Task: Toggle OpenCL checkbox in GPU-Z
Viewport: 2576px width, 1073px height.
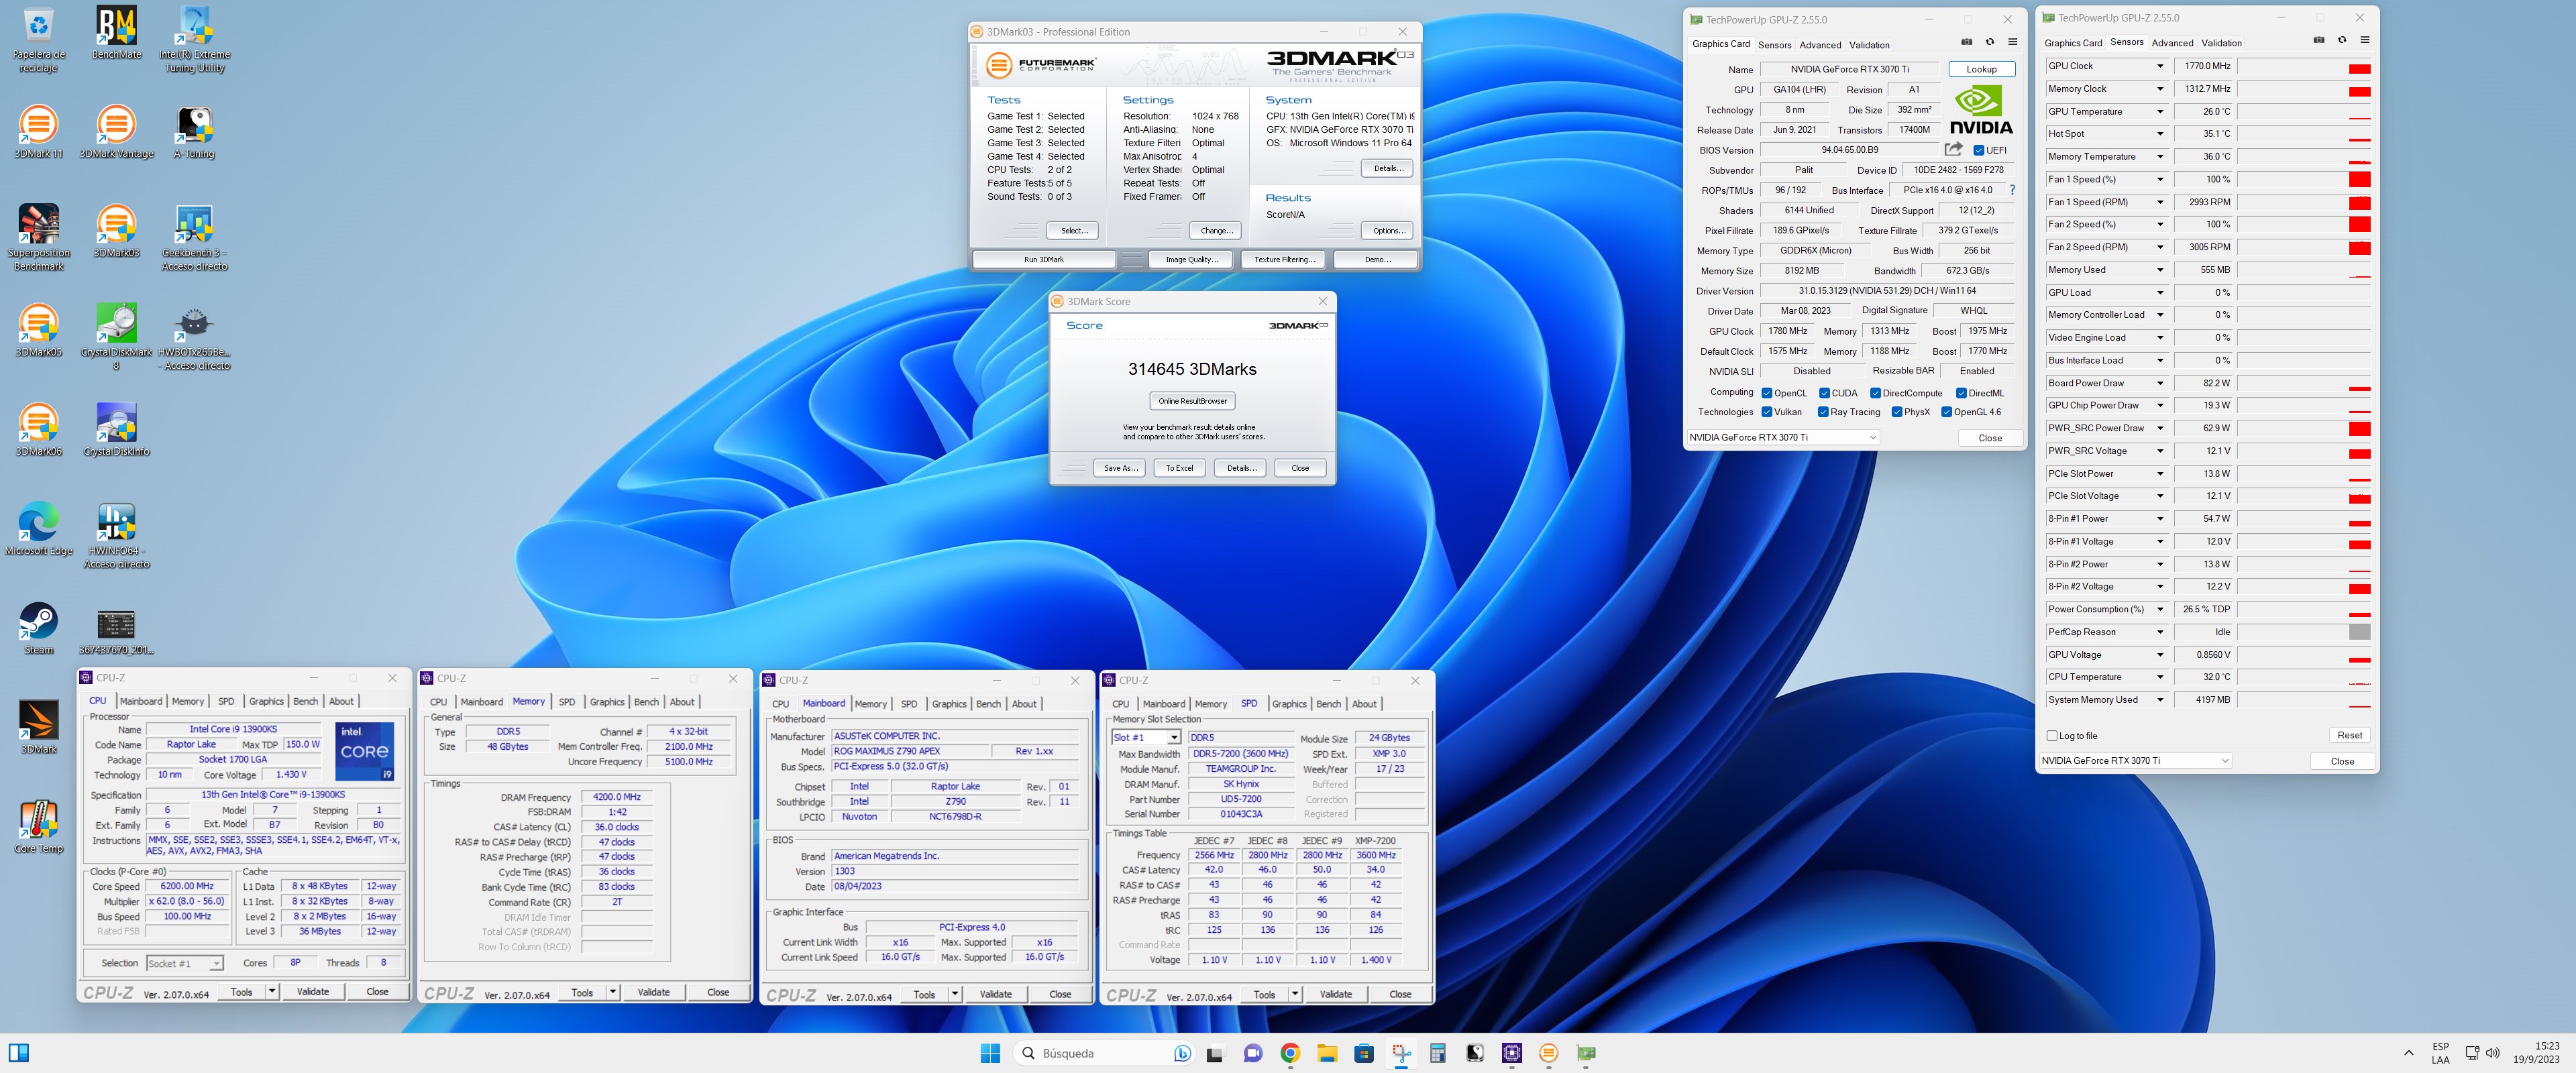Action: [1767, 393]
